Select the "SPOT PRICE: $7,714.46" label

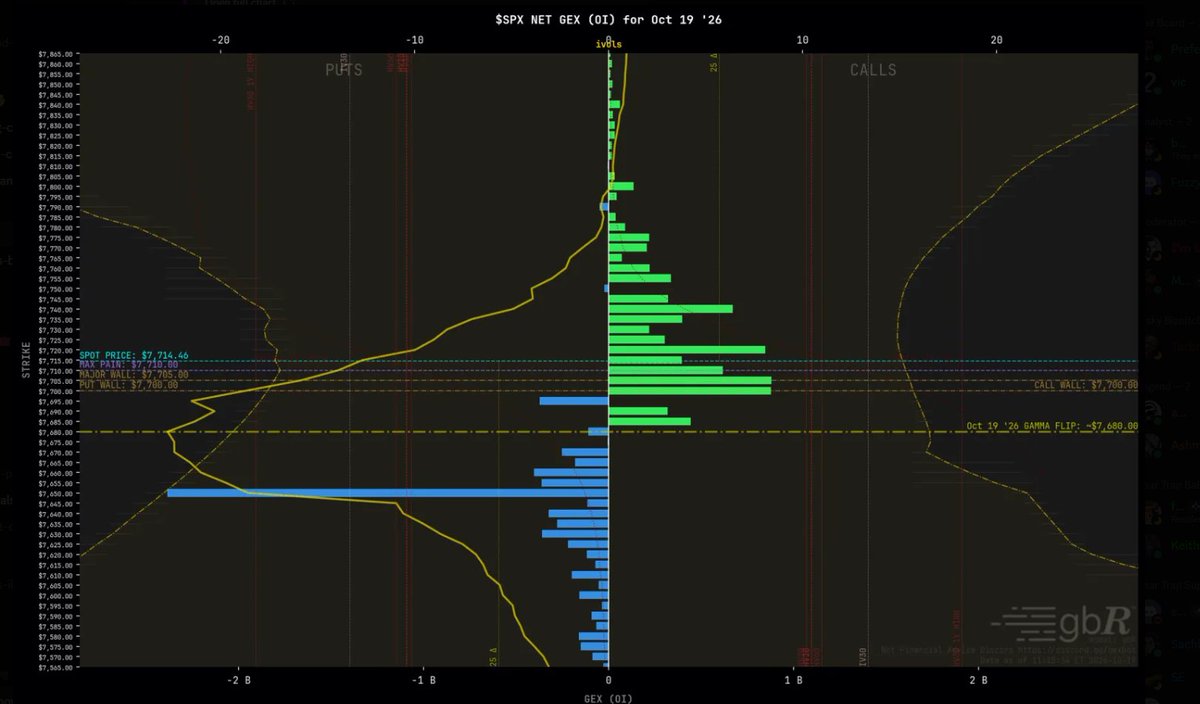133,355
